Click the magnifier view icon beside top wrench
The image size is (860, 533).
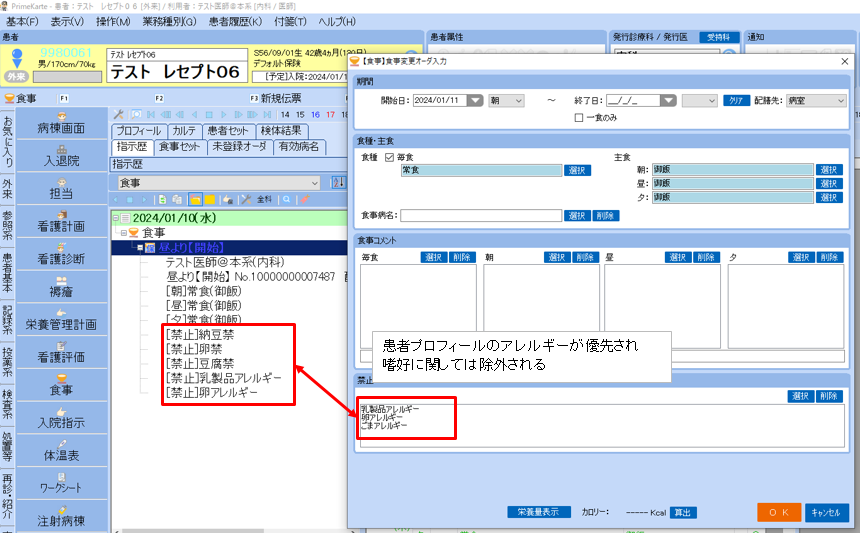pos(136,115)
